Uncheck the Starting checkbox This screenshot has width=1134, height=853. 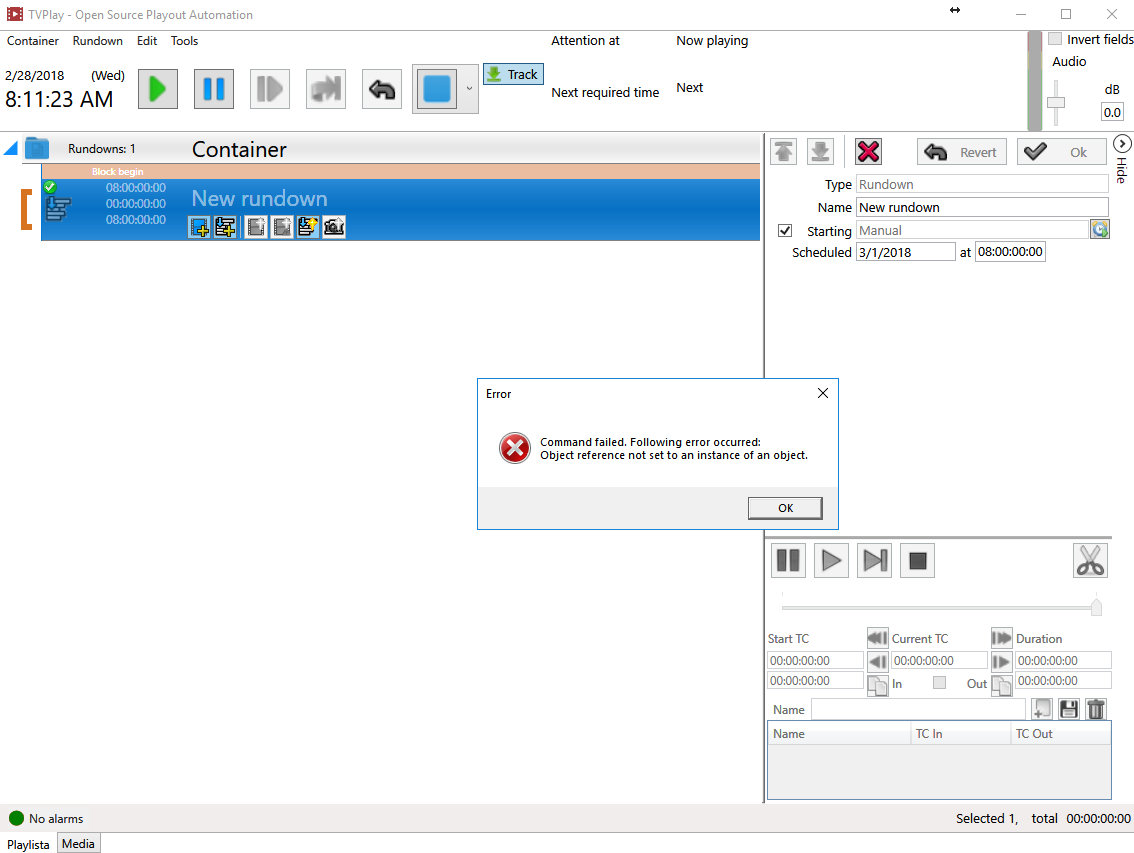click(x=785, y=230)
